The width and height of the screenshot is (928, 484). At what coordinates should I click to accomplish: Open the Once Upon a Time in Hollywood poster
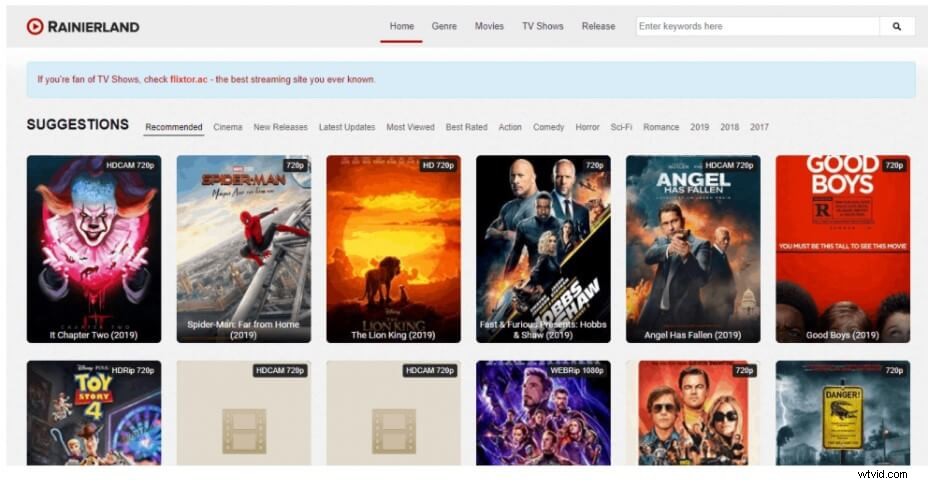pos(693,413)
